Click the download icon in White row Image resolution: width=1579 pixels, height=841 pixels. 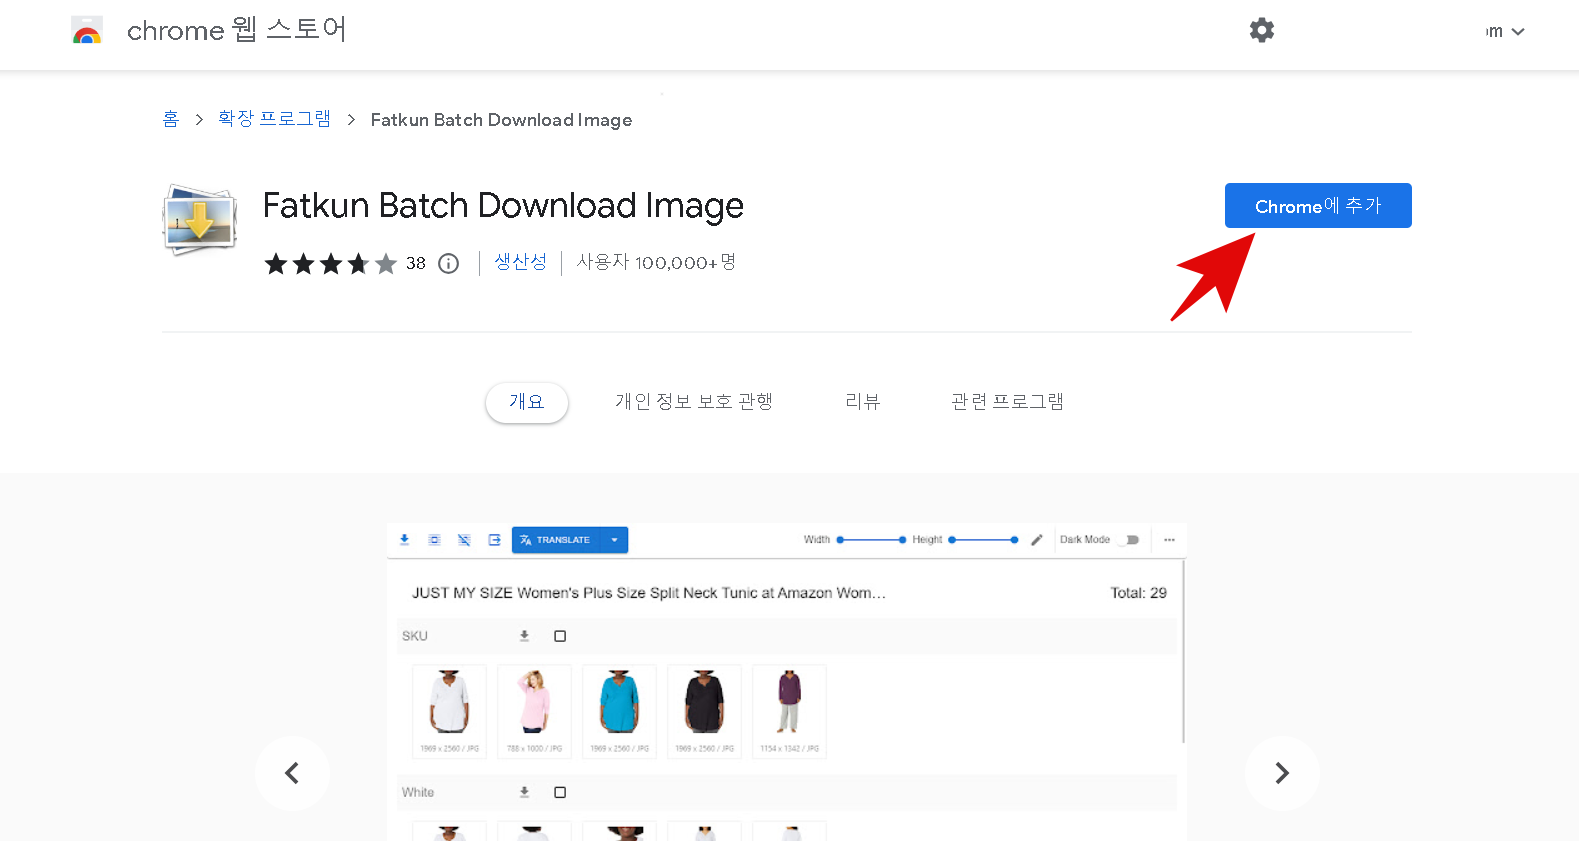[x=524, y=792]
